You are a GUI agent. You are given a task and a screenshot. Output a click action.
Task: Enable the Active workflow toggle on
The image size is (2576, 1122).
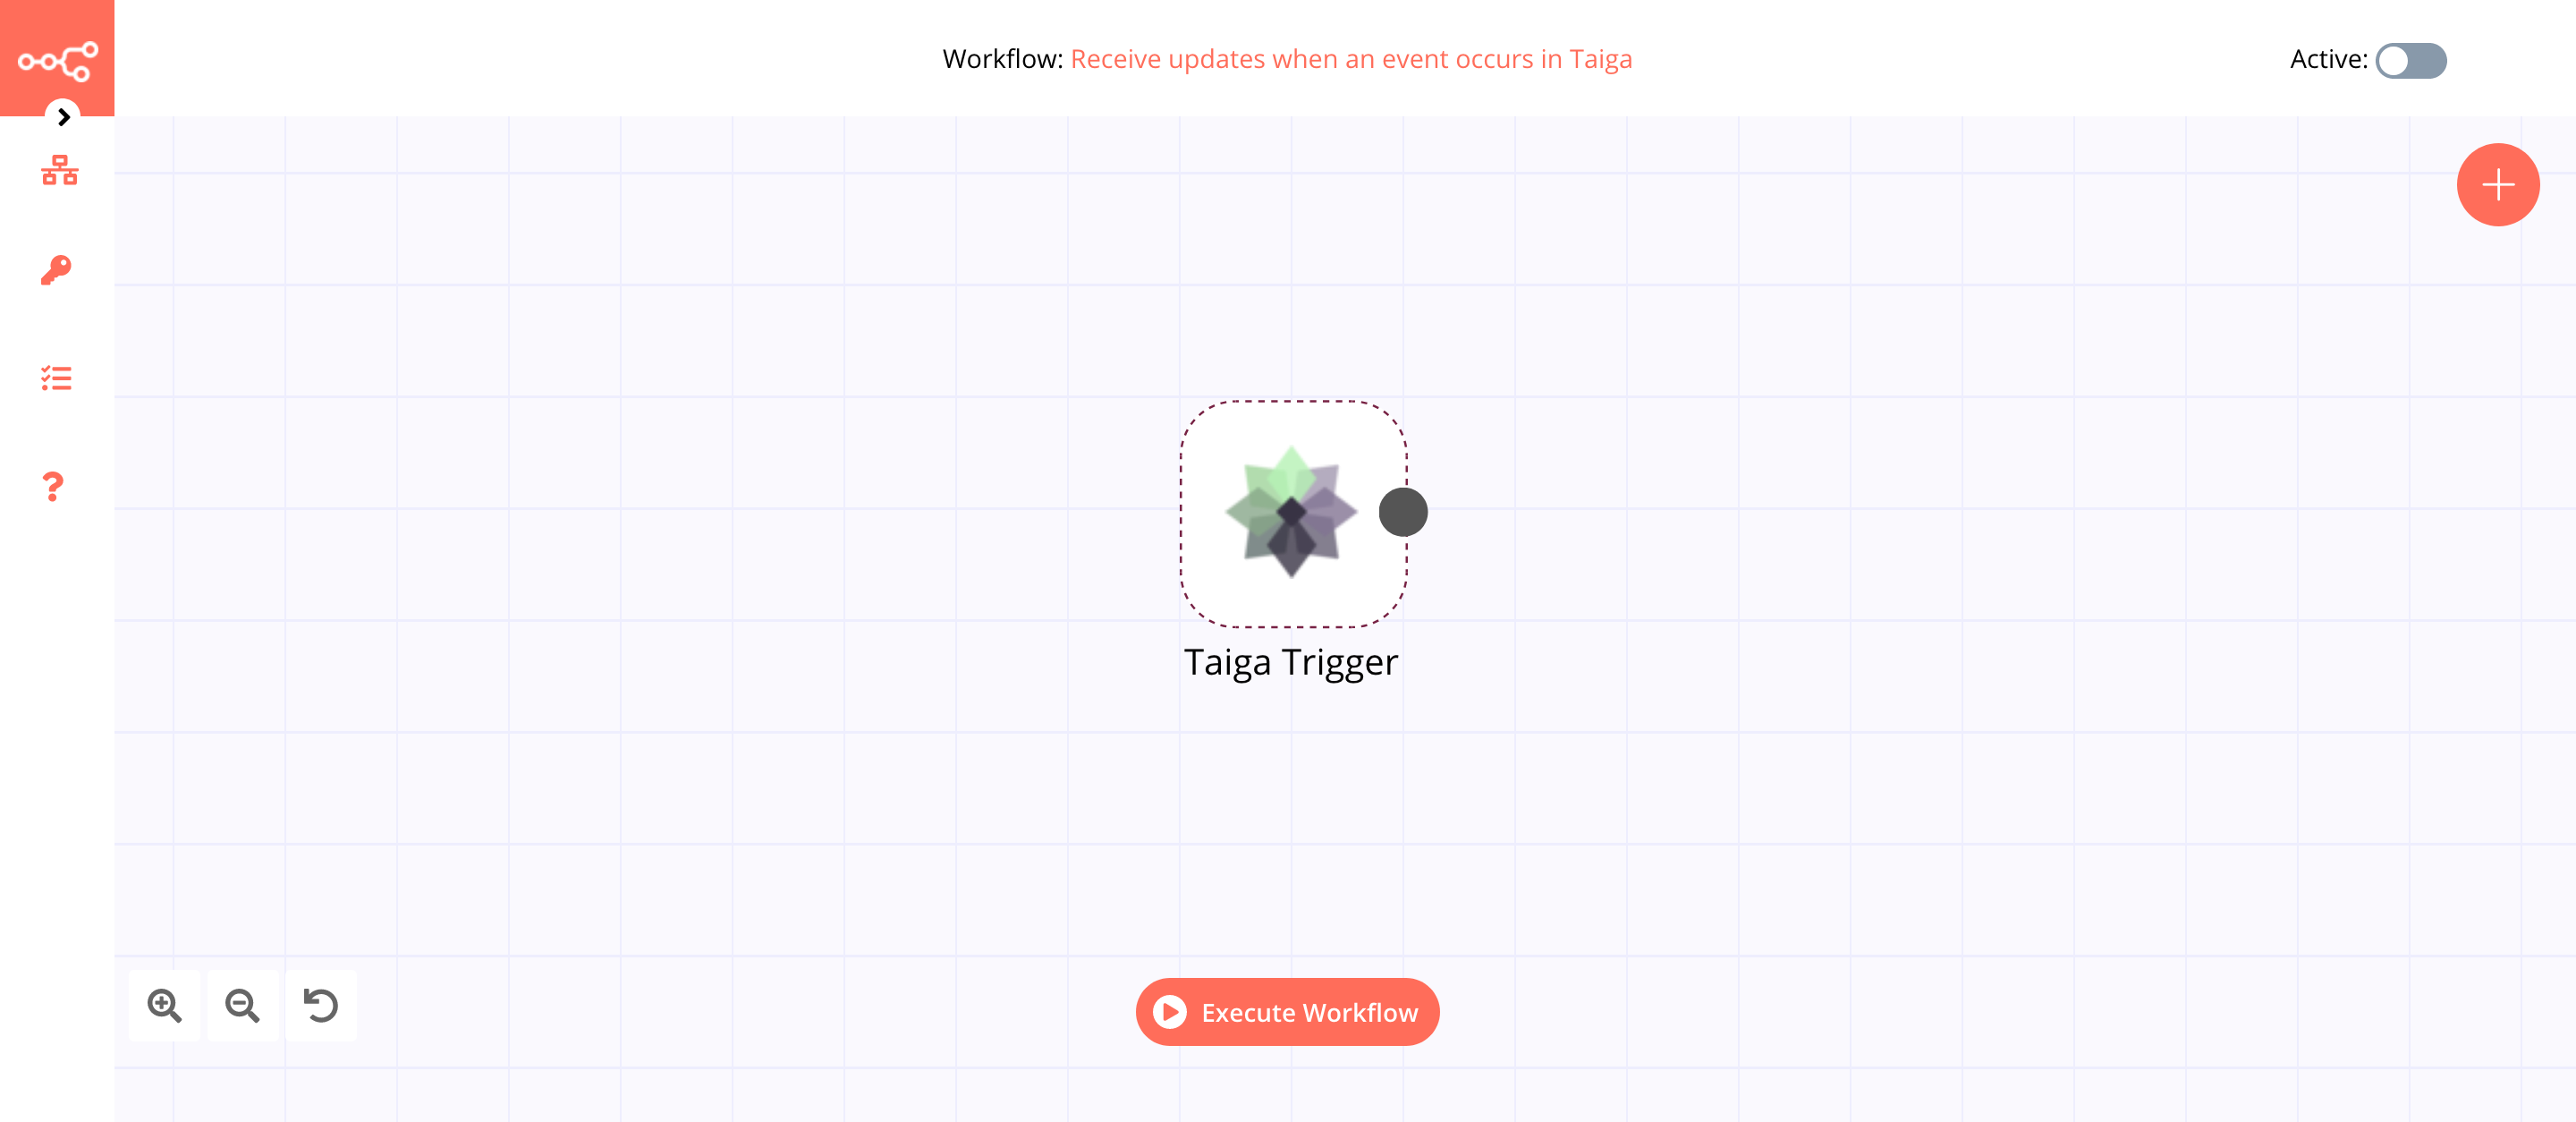[2410, 59]
